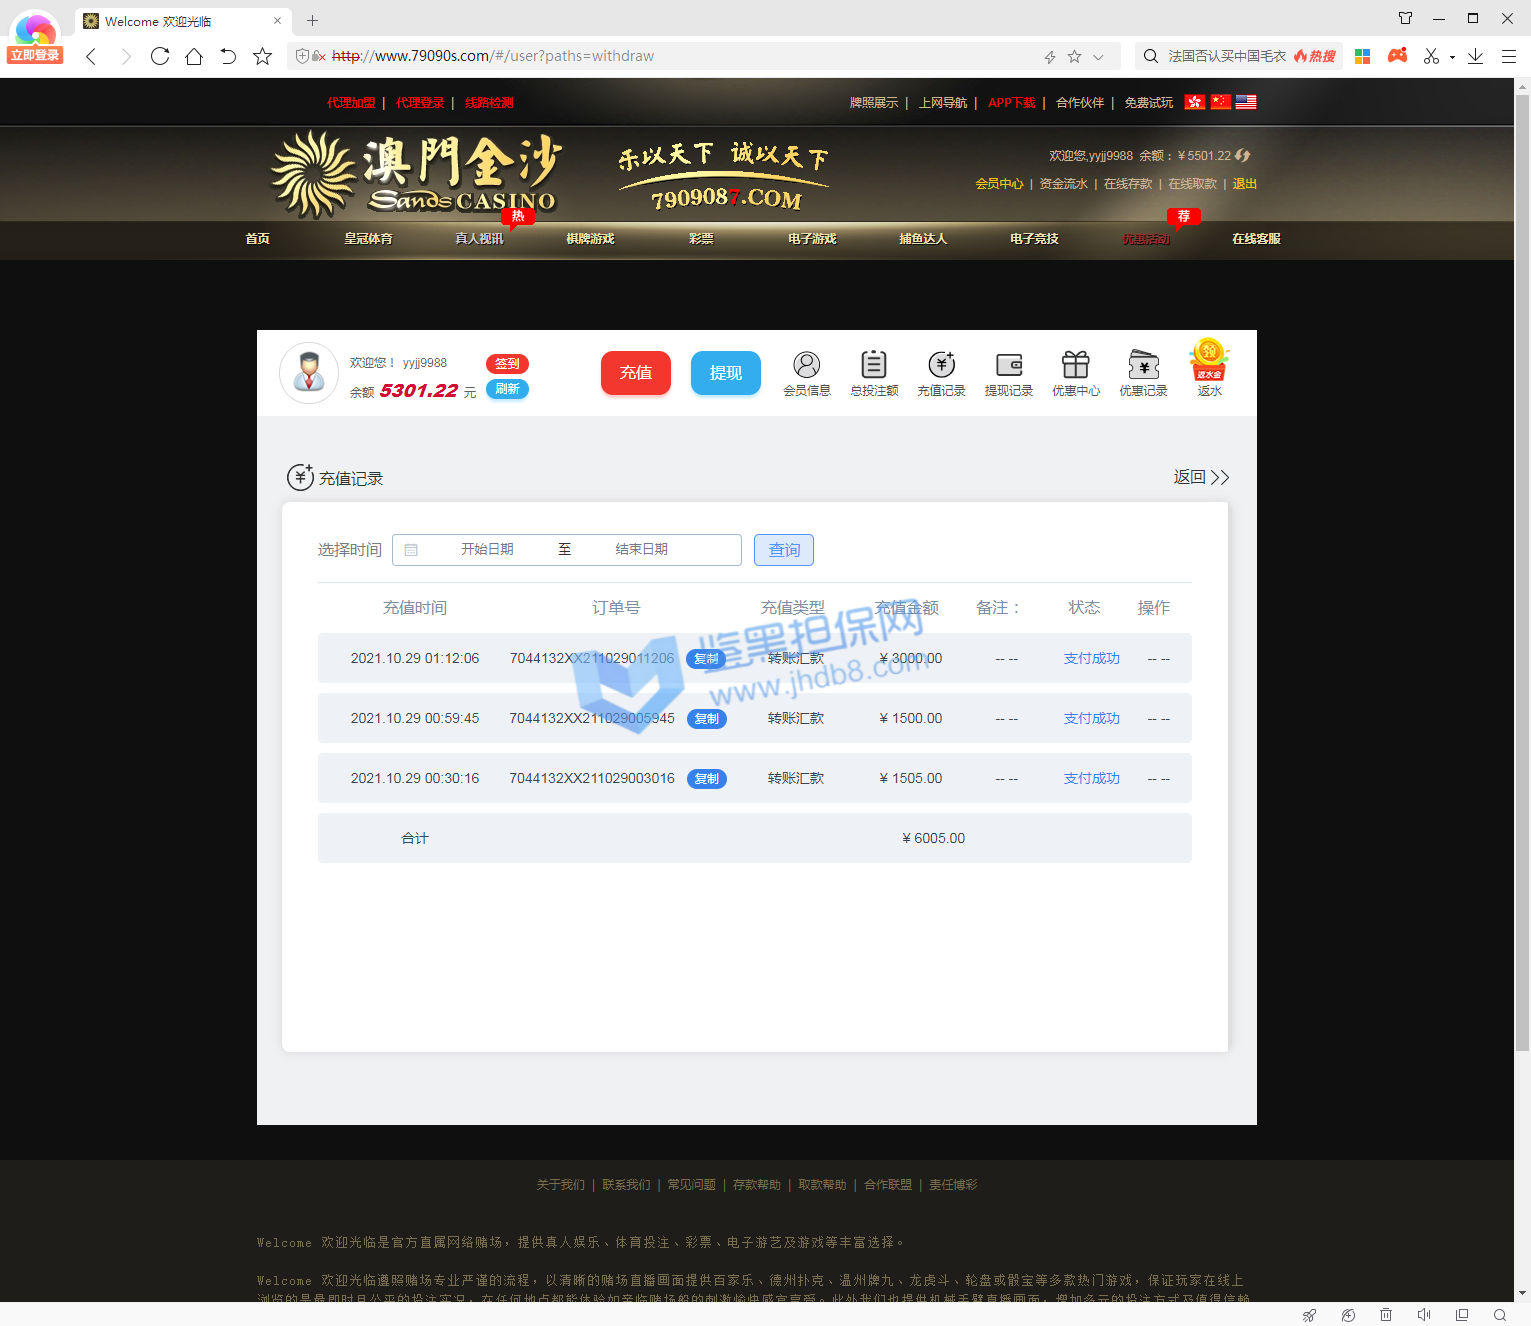Expand the address bar dropdown chevron

pos(1098,57)
